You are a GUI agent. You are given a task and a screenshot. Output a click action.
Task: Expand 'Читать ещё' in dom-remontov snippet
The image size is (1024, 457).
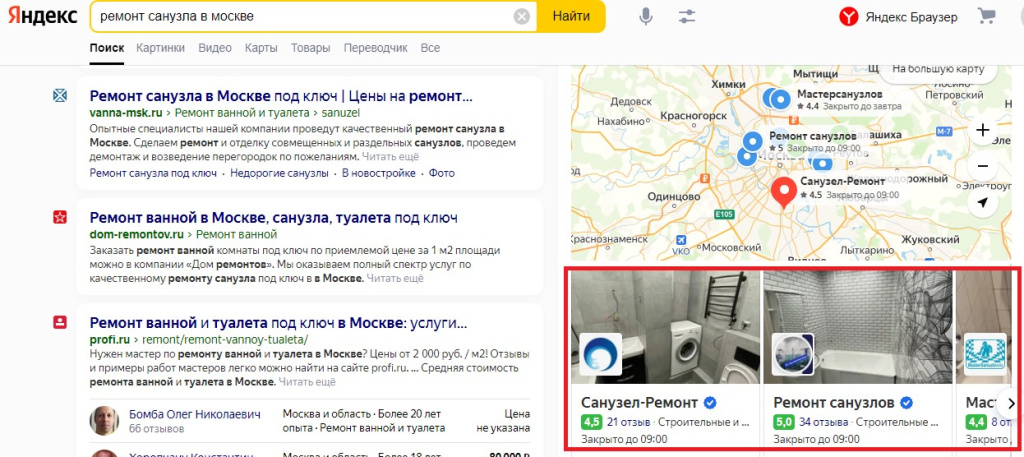(394, 279)
